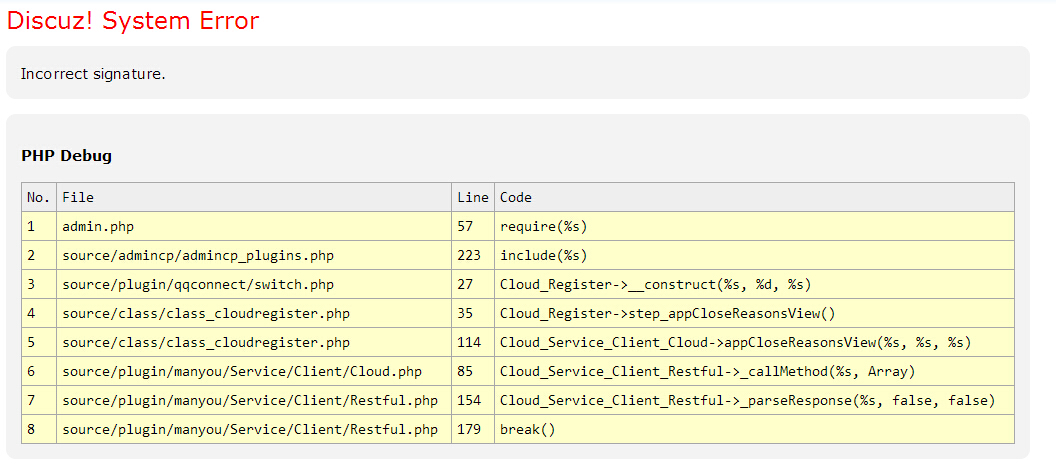
Task: Click the 'break()' code cell
Action: (x=527, y=429)
